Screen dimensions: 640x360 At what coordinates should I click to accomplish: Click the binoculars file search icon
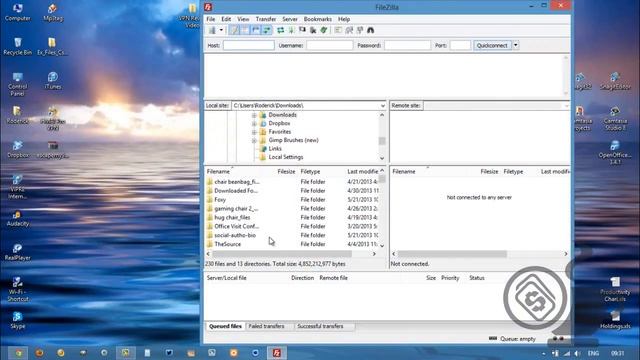coord(371,30)
